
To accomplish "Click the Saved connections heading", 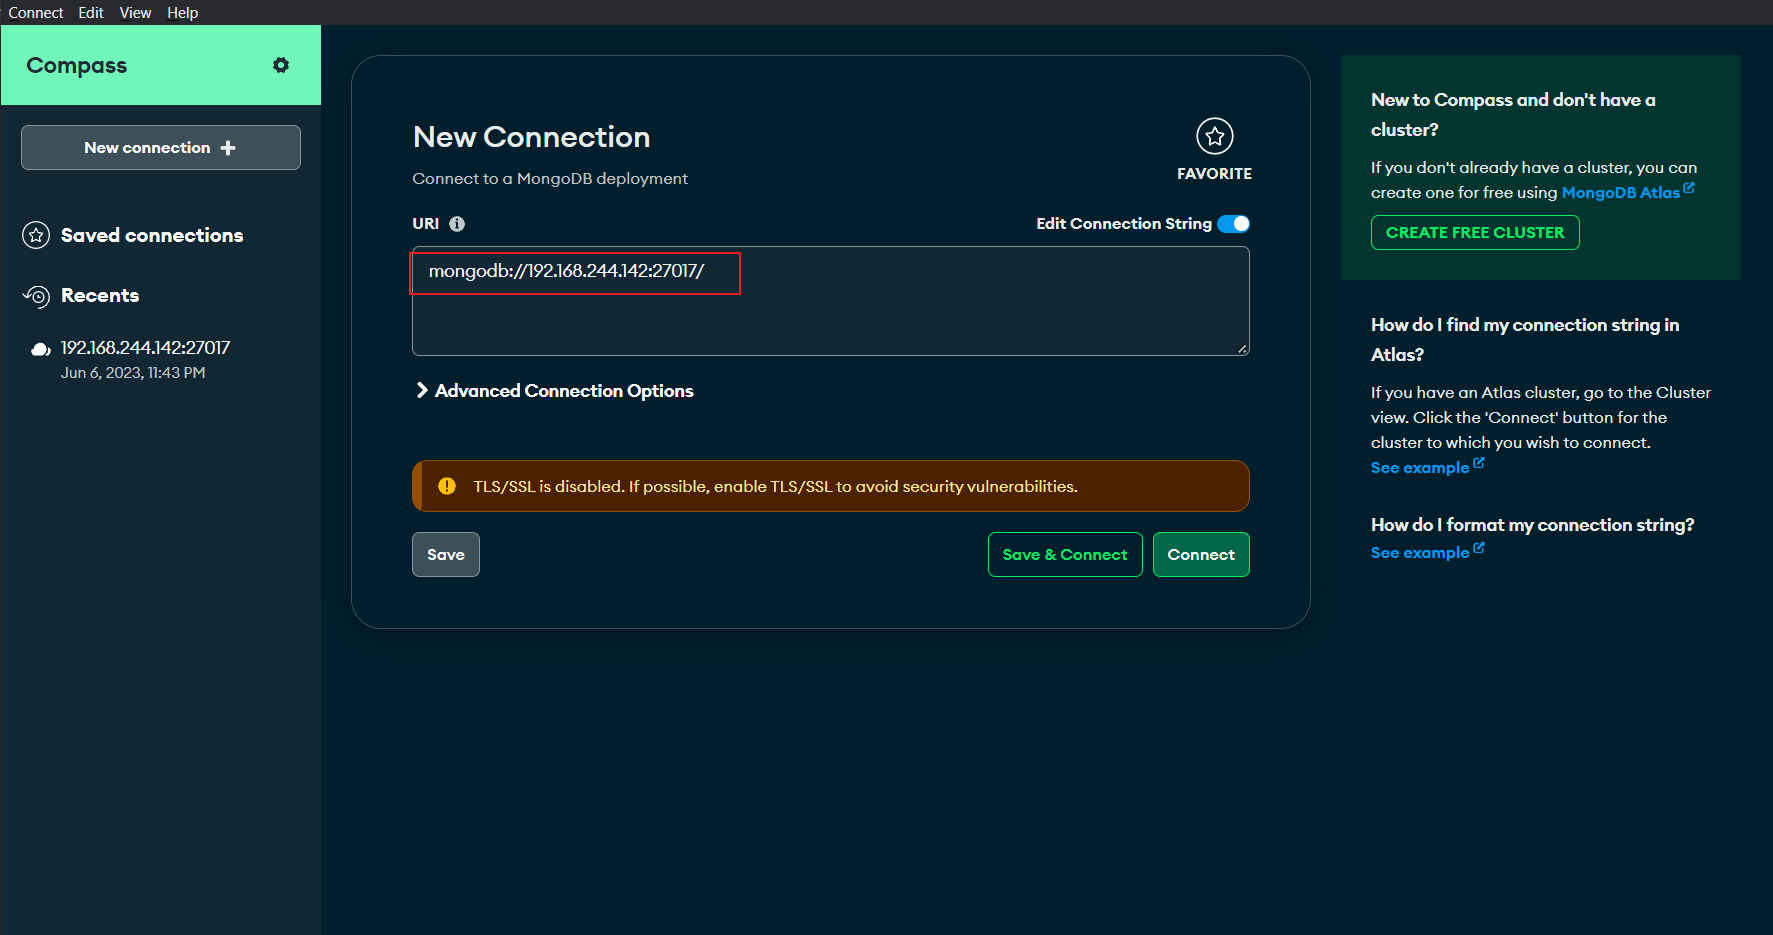I will (x=152, y=235).
